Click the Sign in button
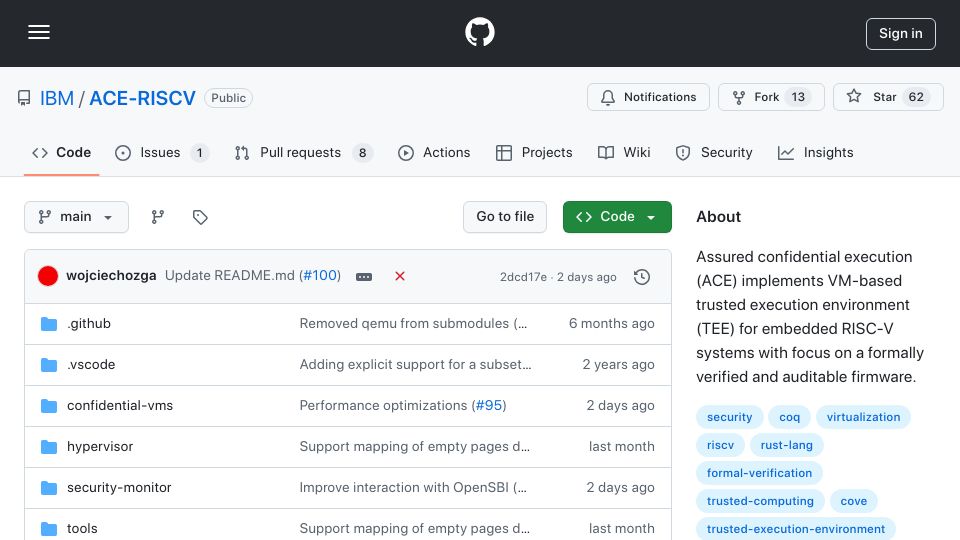Viewport: 960px width, 540px height. [x=900, y=34]
